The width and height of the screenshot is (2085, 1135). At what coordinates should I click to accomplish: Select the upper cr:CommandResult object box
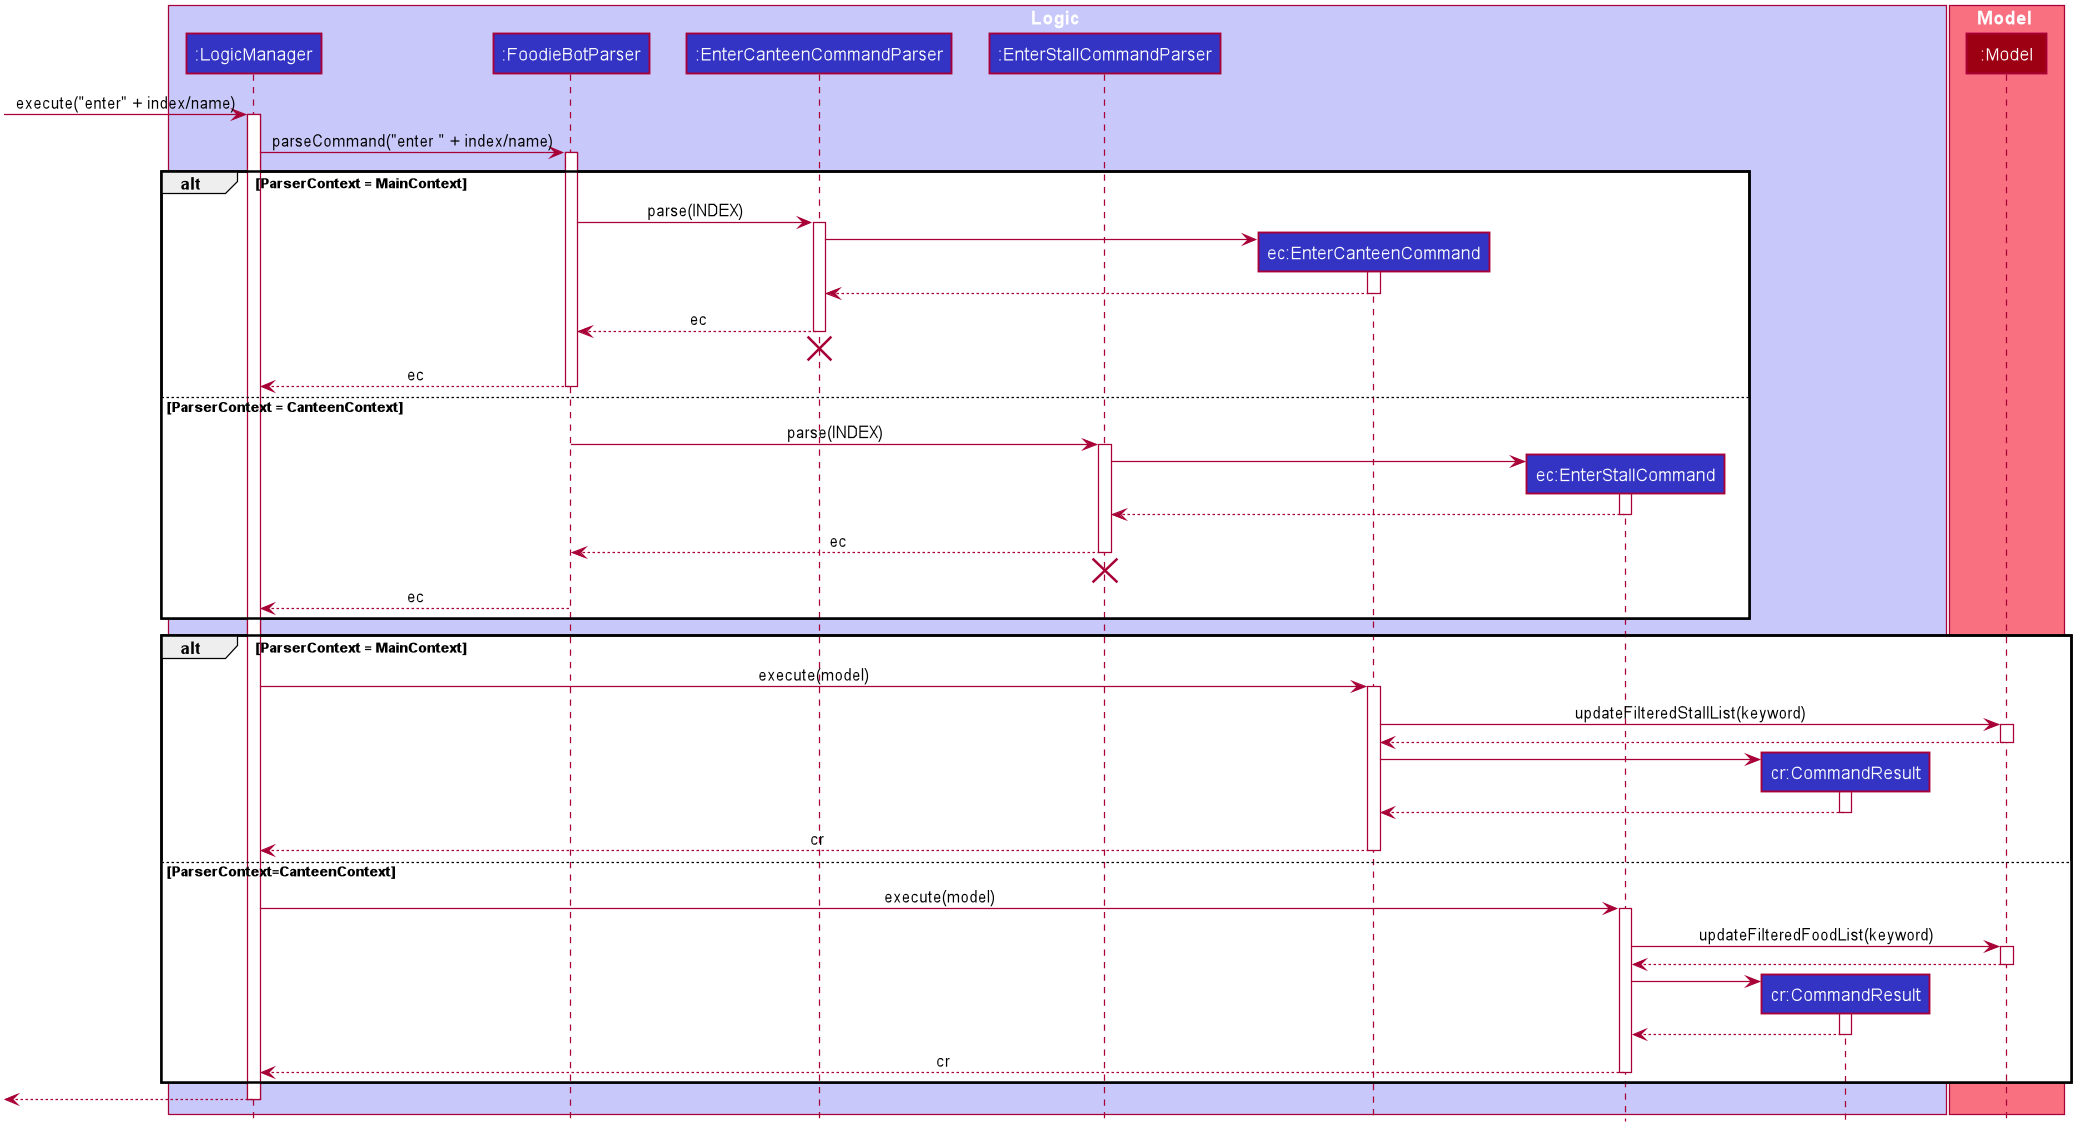point(1845,772)
